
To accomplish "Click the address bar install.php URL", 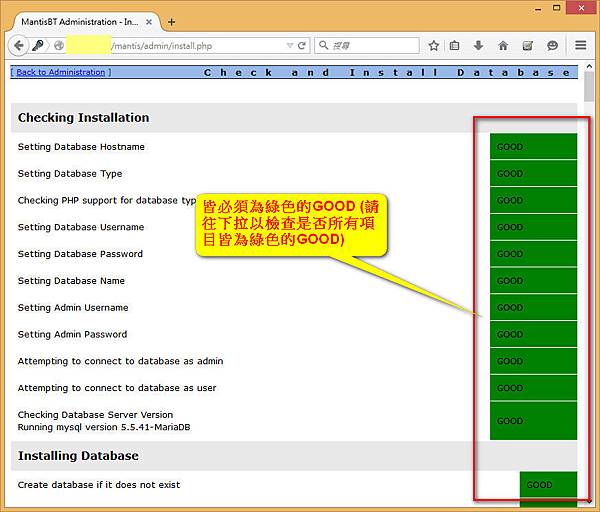I will 161,46.
